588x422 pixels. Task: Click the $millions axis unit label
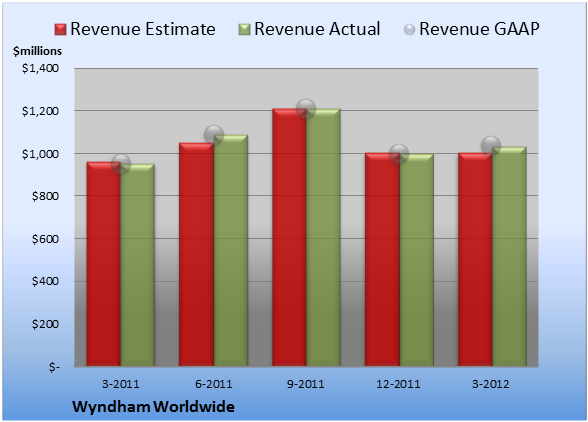(x=38, y=51)
